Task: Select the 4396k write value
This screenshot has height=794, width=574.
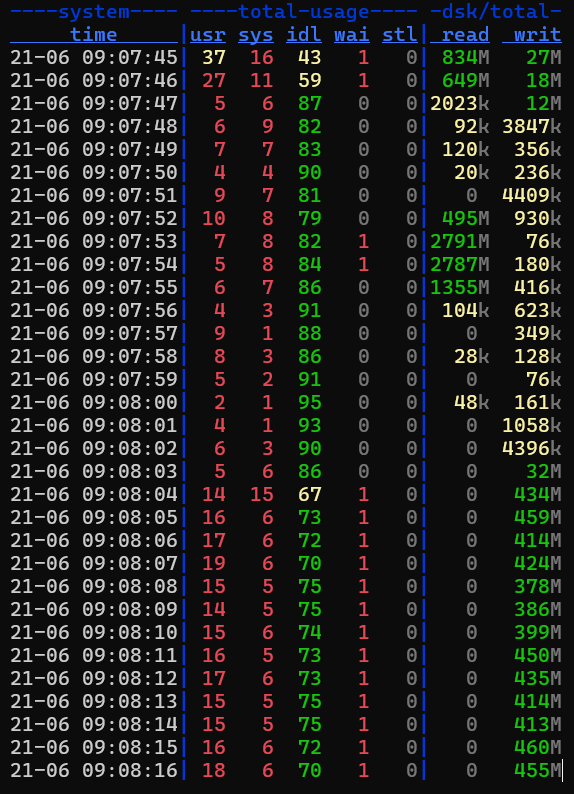Action: 532,448
